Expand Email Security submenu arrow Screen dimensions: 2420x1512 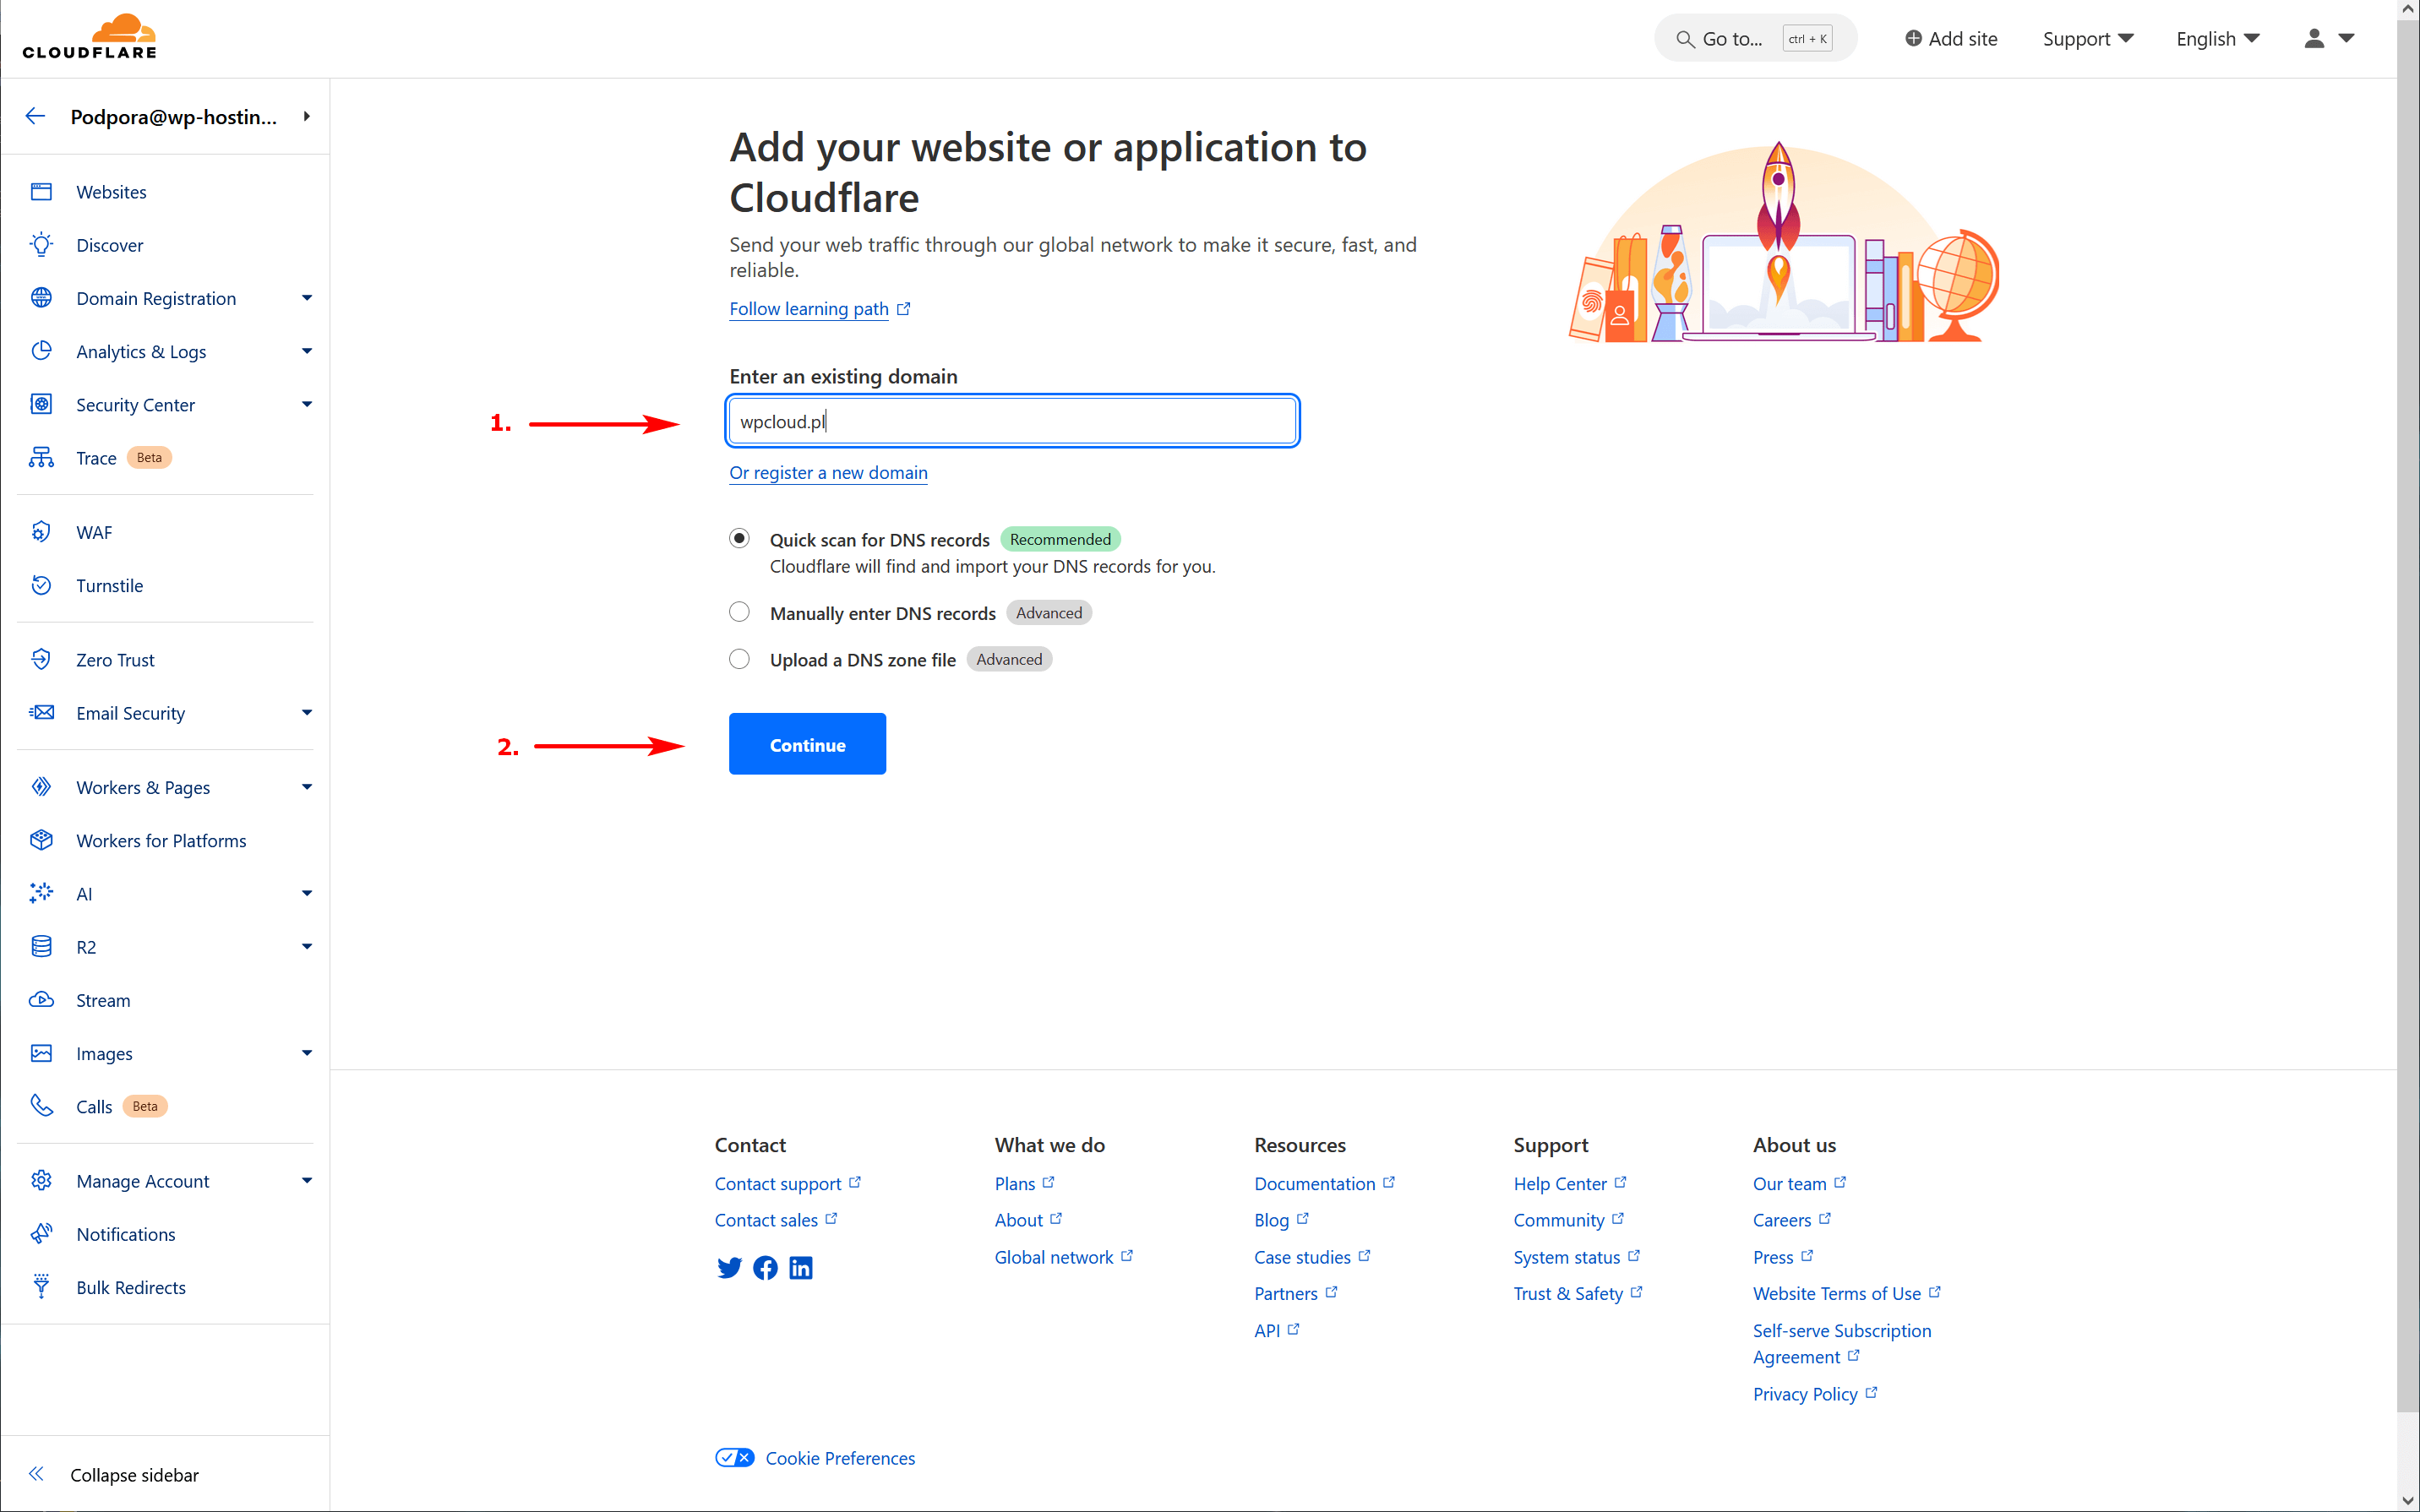click(x=307, y=712)
